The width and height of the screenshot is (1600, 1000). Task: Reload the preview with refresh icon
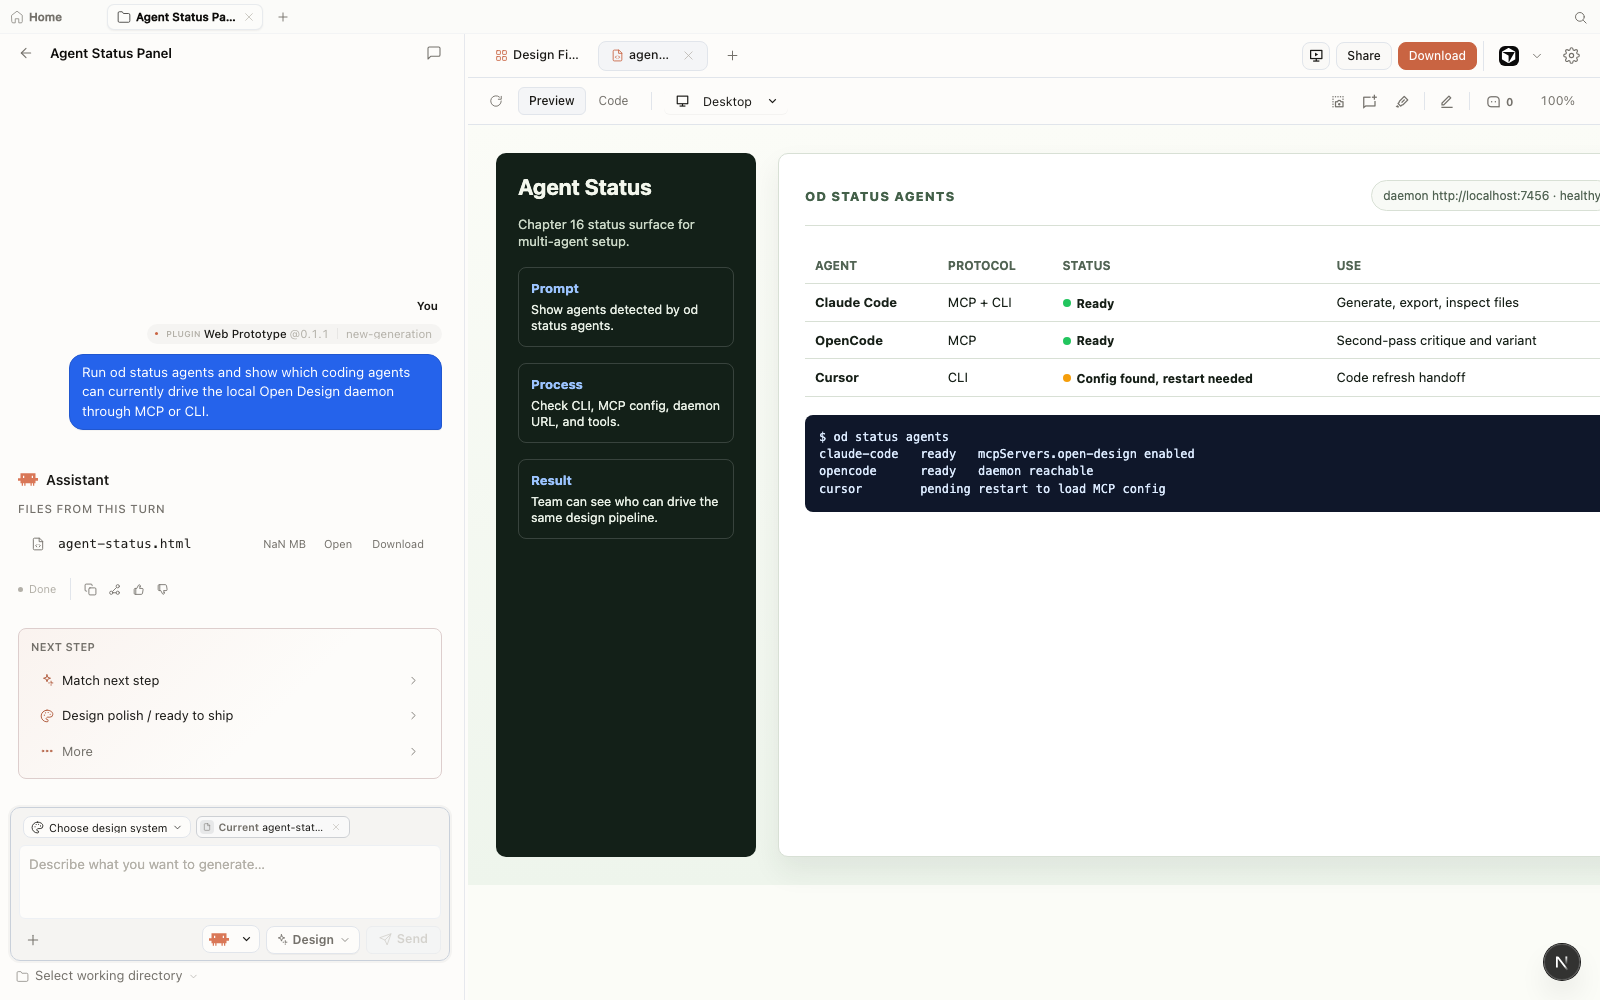click(496, 101)
